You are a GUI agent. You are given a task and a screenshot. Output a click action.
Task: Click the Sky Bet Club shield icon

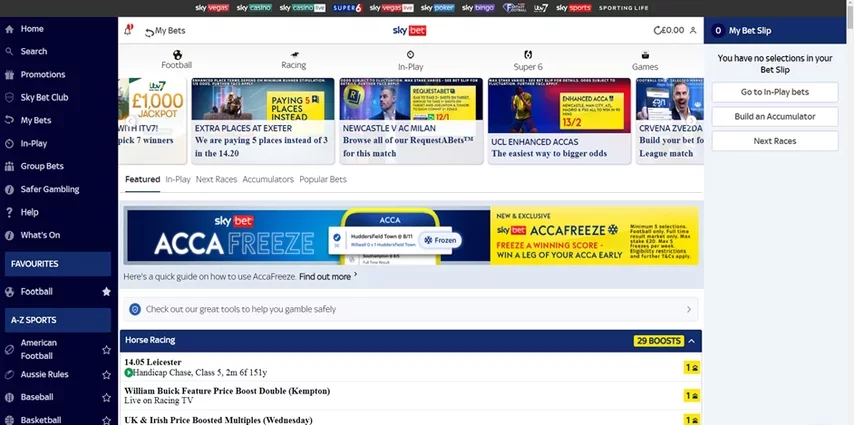point(9,98)
